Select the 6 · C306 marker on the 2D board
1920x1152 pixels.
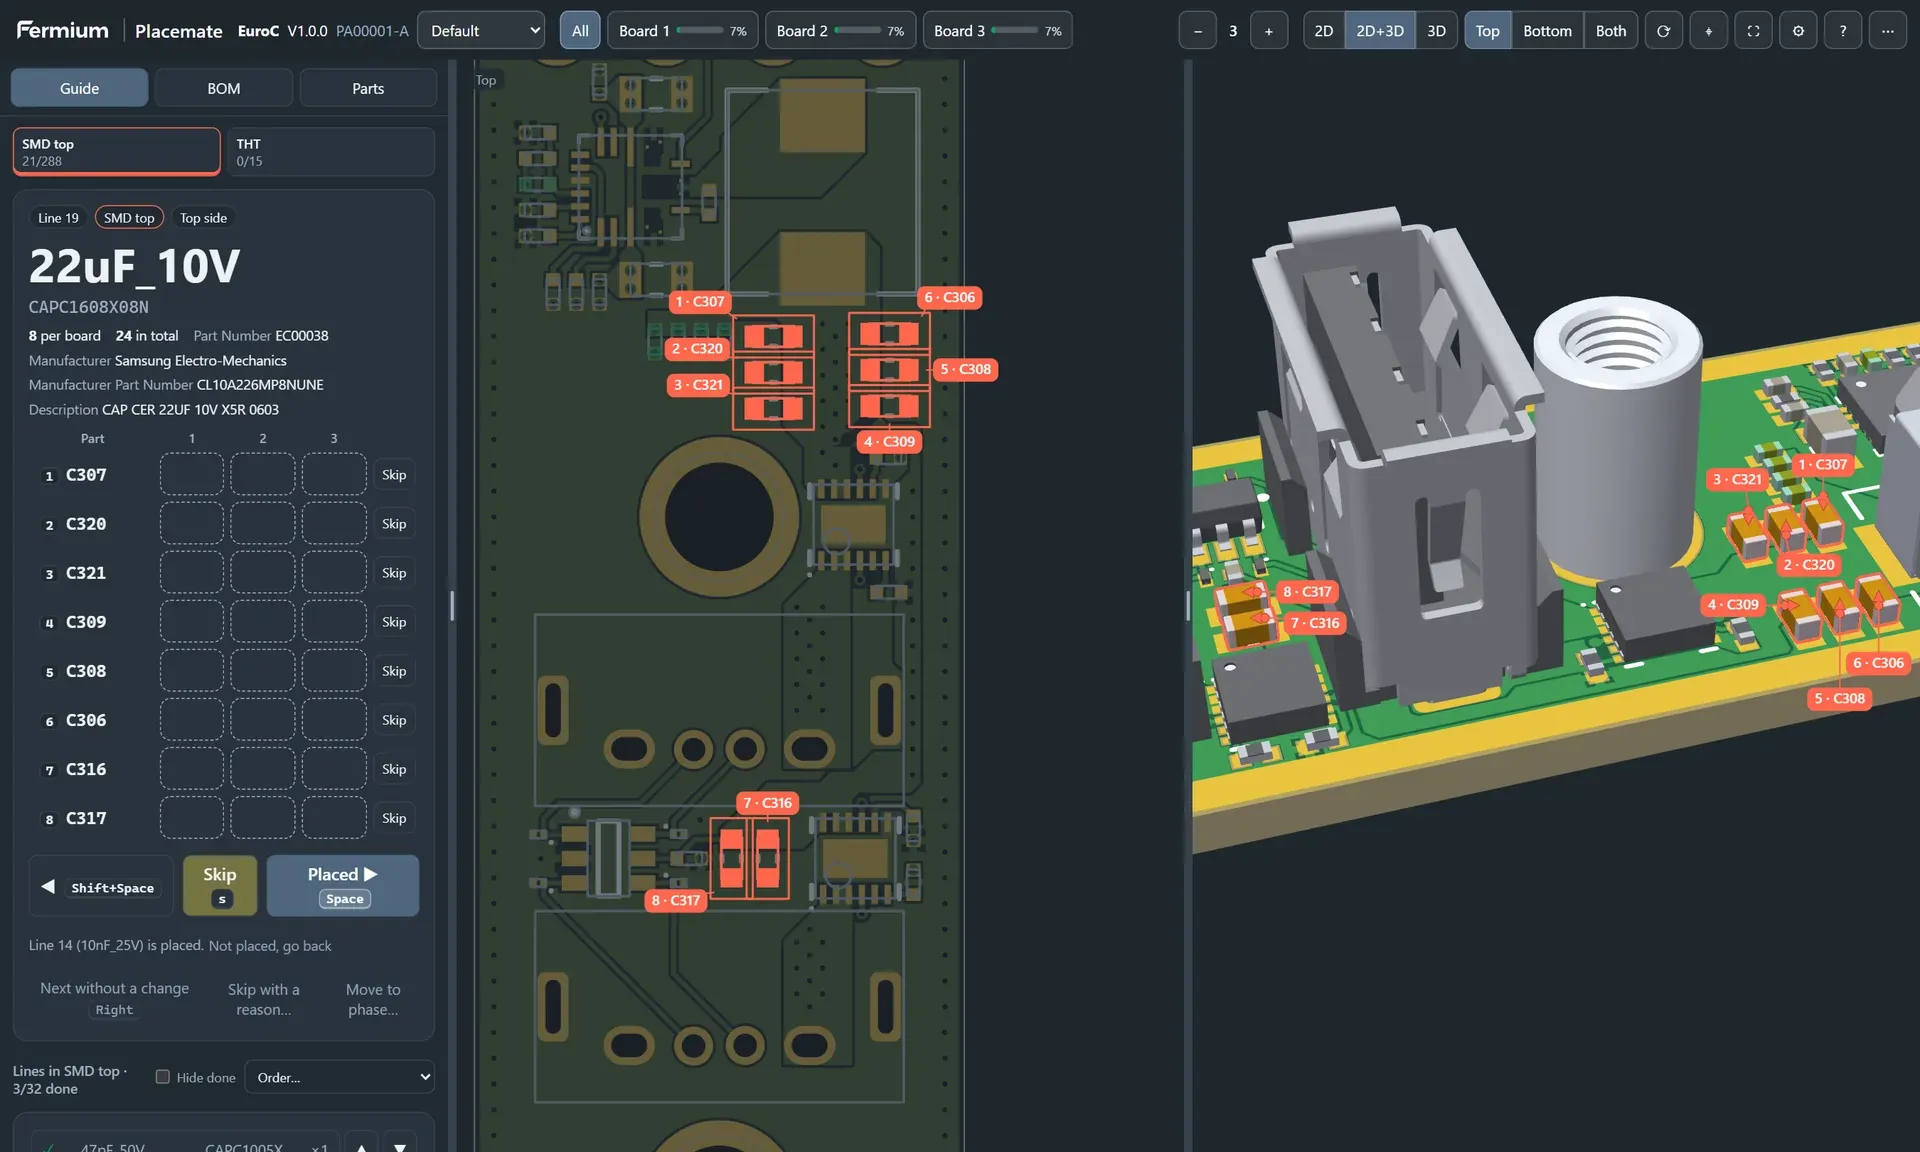949,297
